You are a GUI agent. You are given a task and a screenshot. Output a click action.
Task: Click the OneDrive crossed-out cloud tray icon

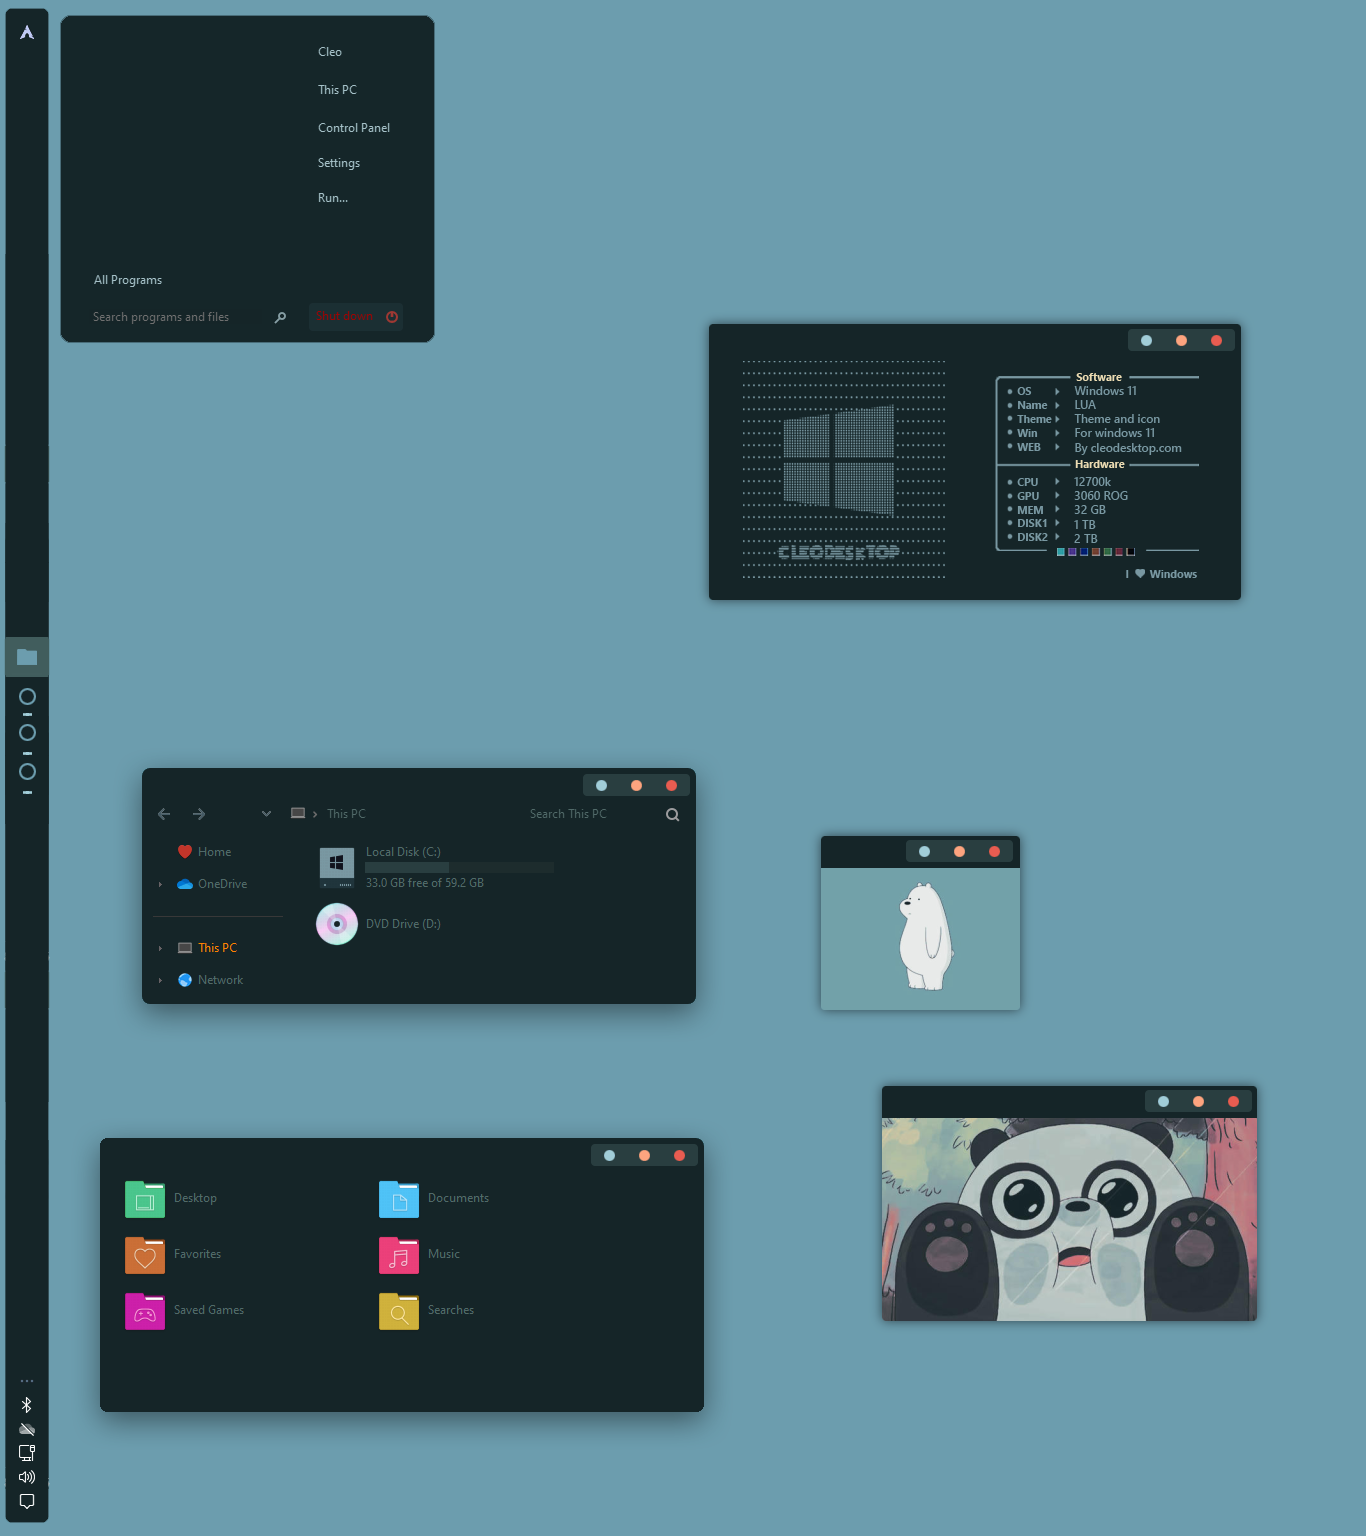(27, 1429)
